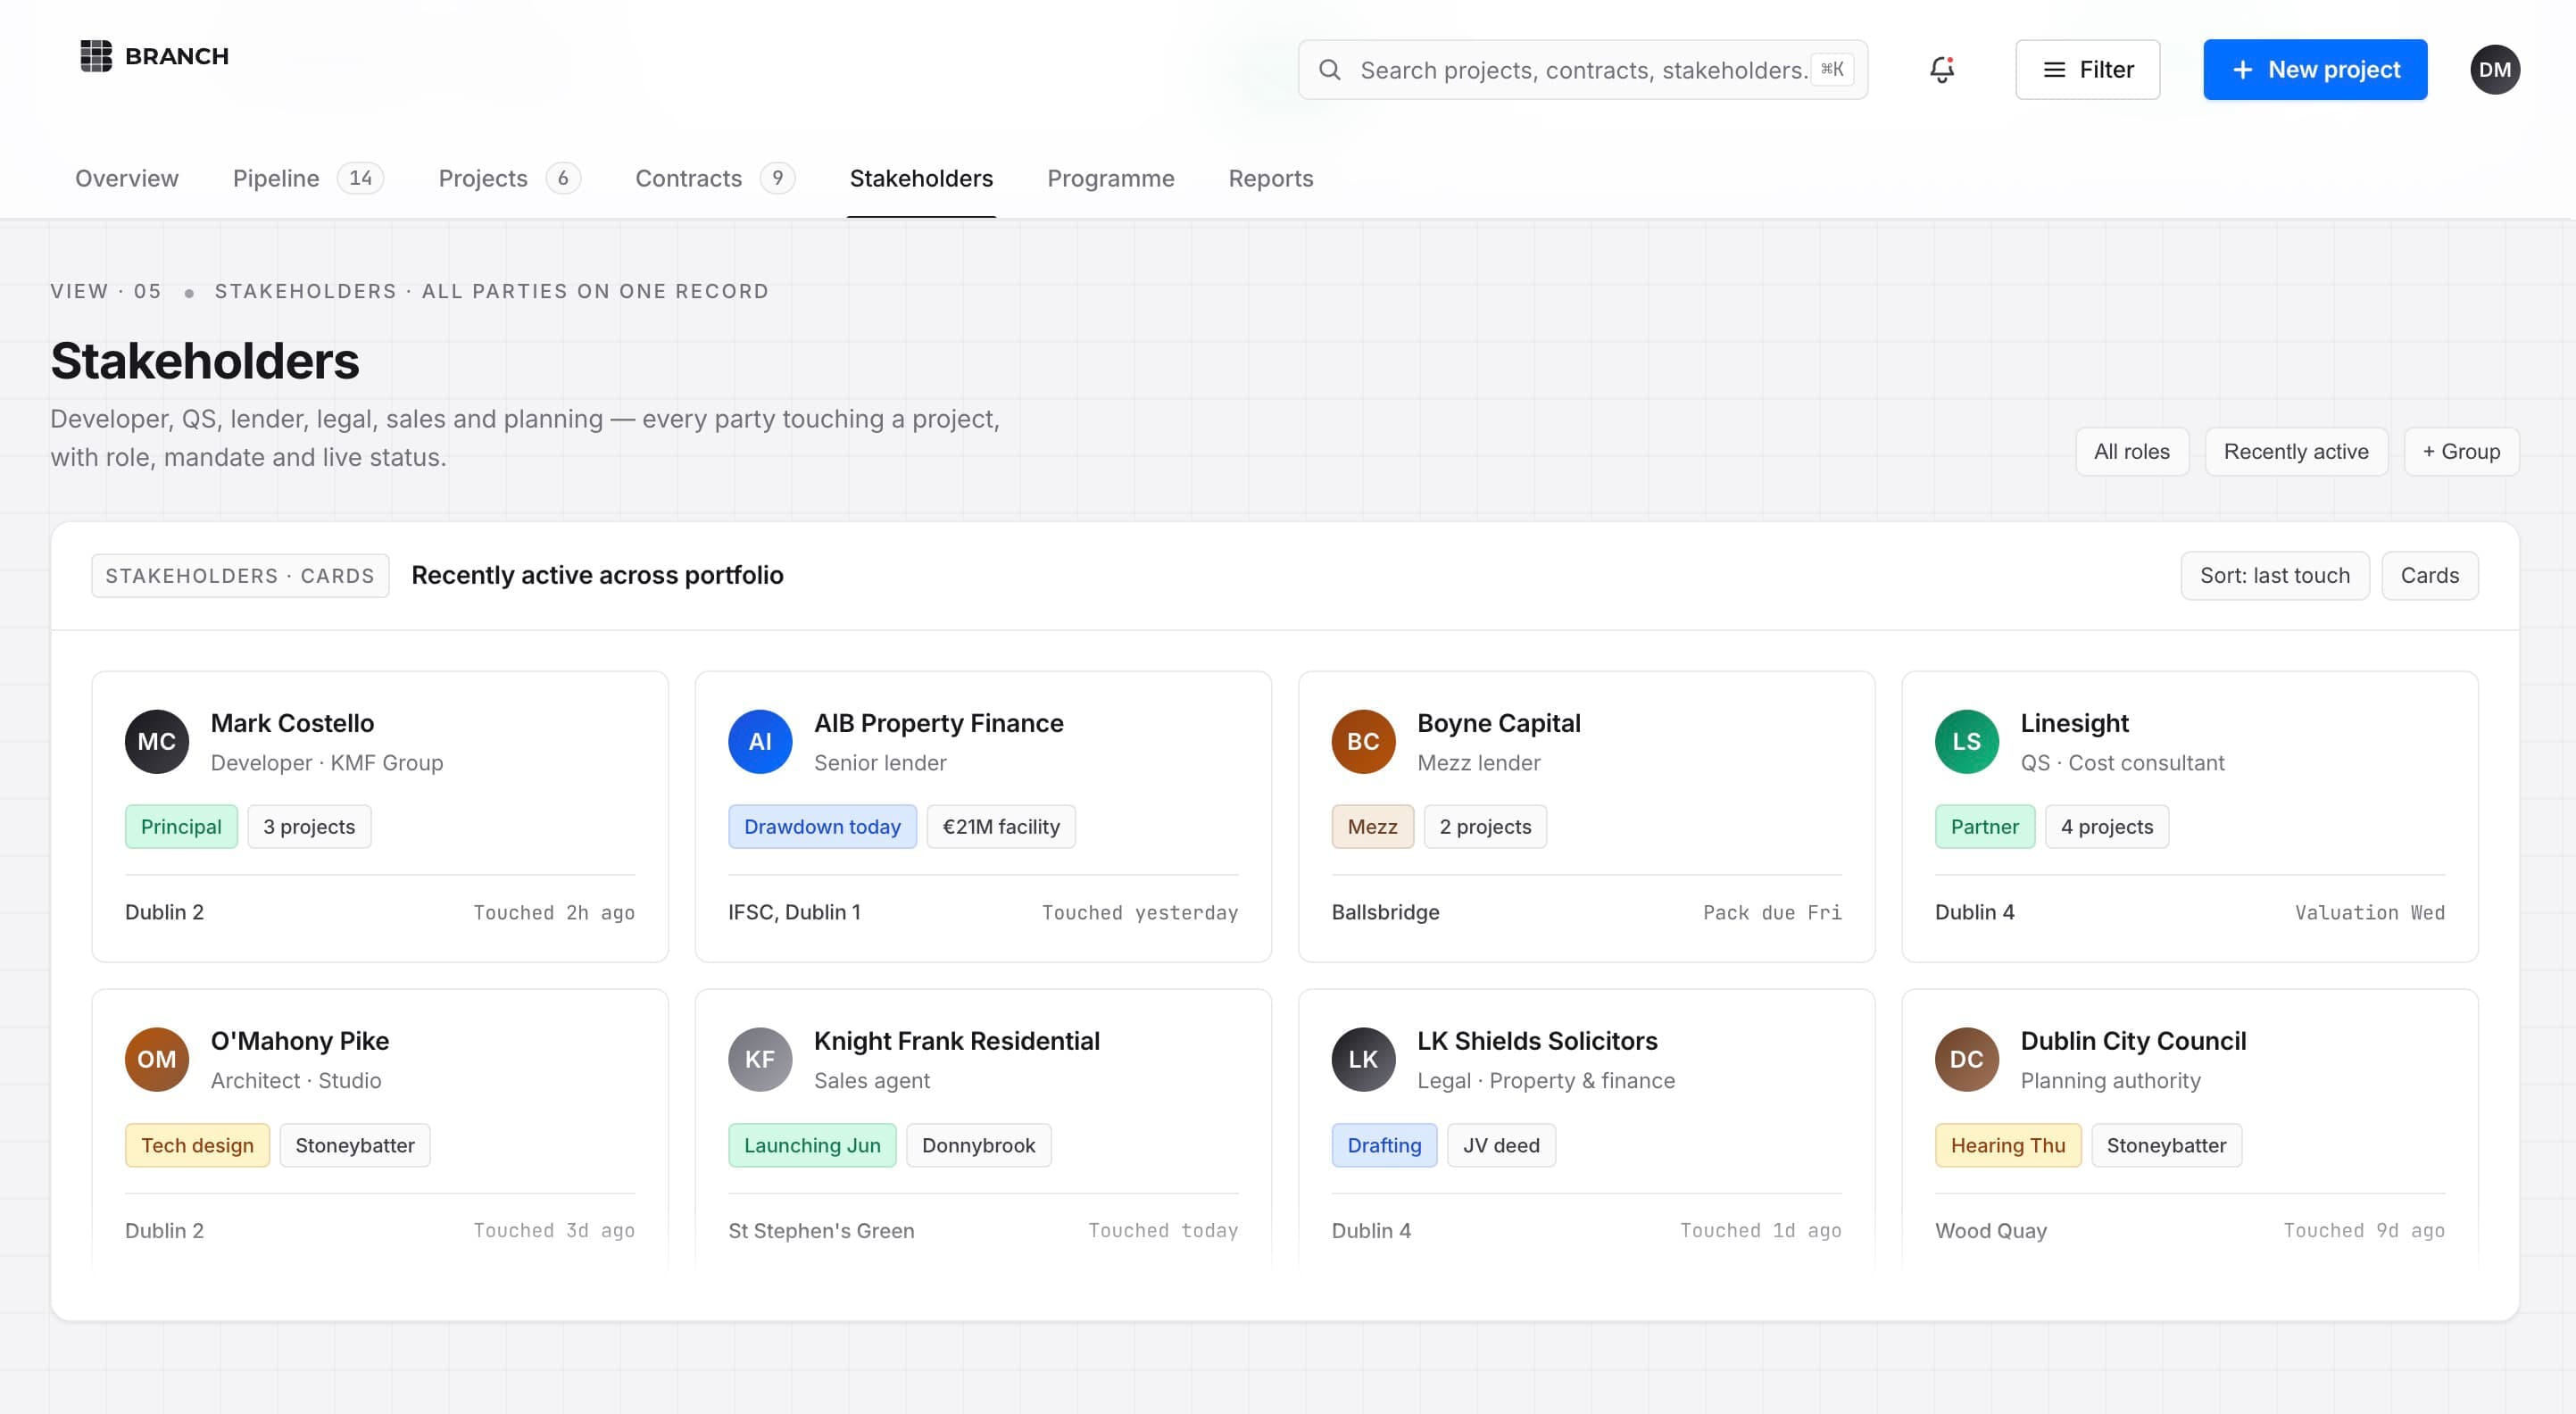
Task: Click the 'Pack due Fri' text
Action: pyautogui.click(x=1771, y=912)
